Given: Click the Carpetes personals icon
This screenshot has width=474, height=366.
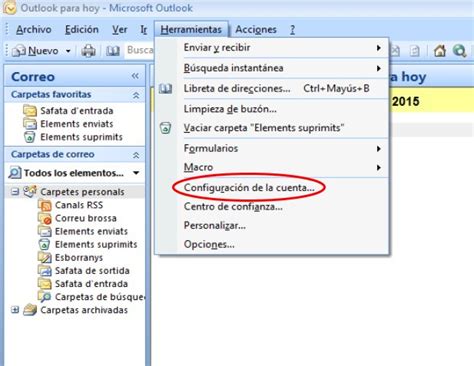Looking at the screenshot, I should (x=30, y=192).
